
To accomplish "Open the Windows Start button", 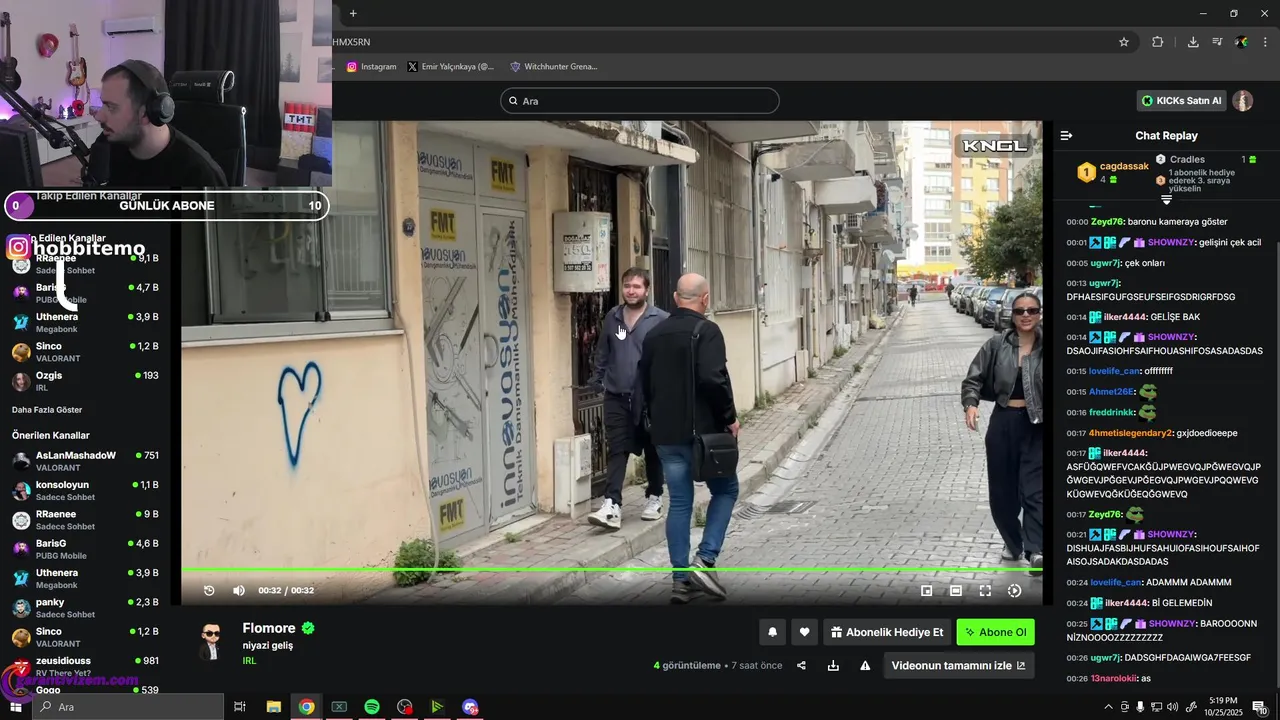I will (x=15, y=707).
